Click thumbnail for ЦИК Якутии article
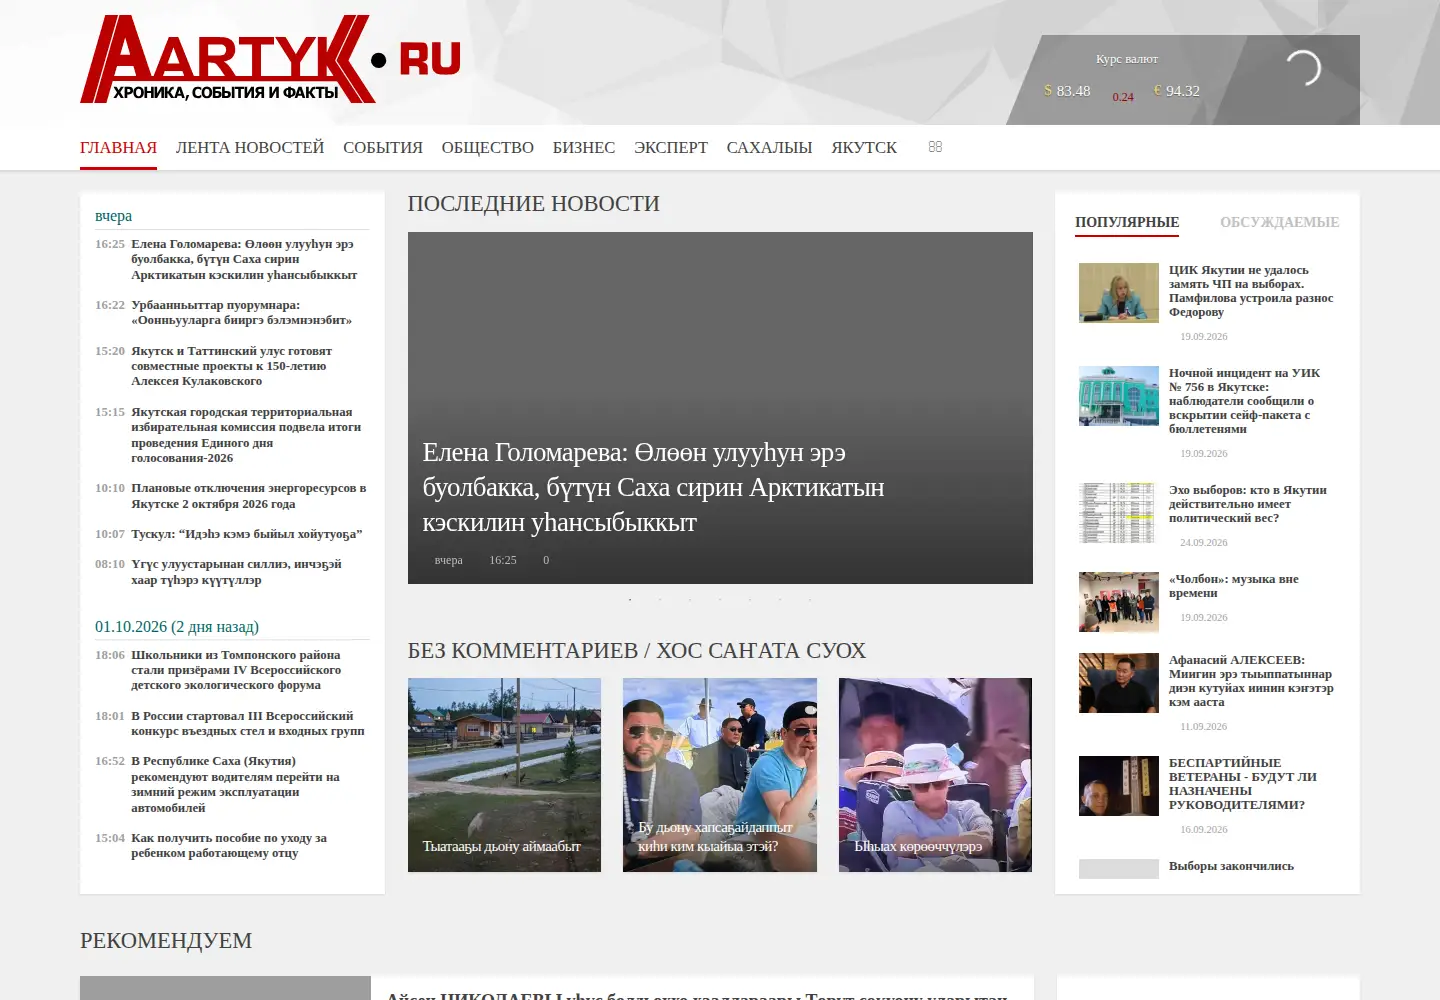 1119,293
